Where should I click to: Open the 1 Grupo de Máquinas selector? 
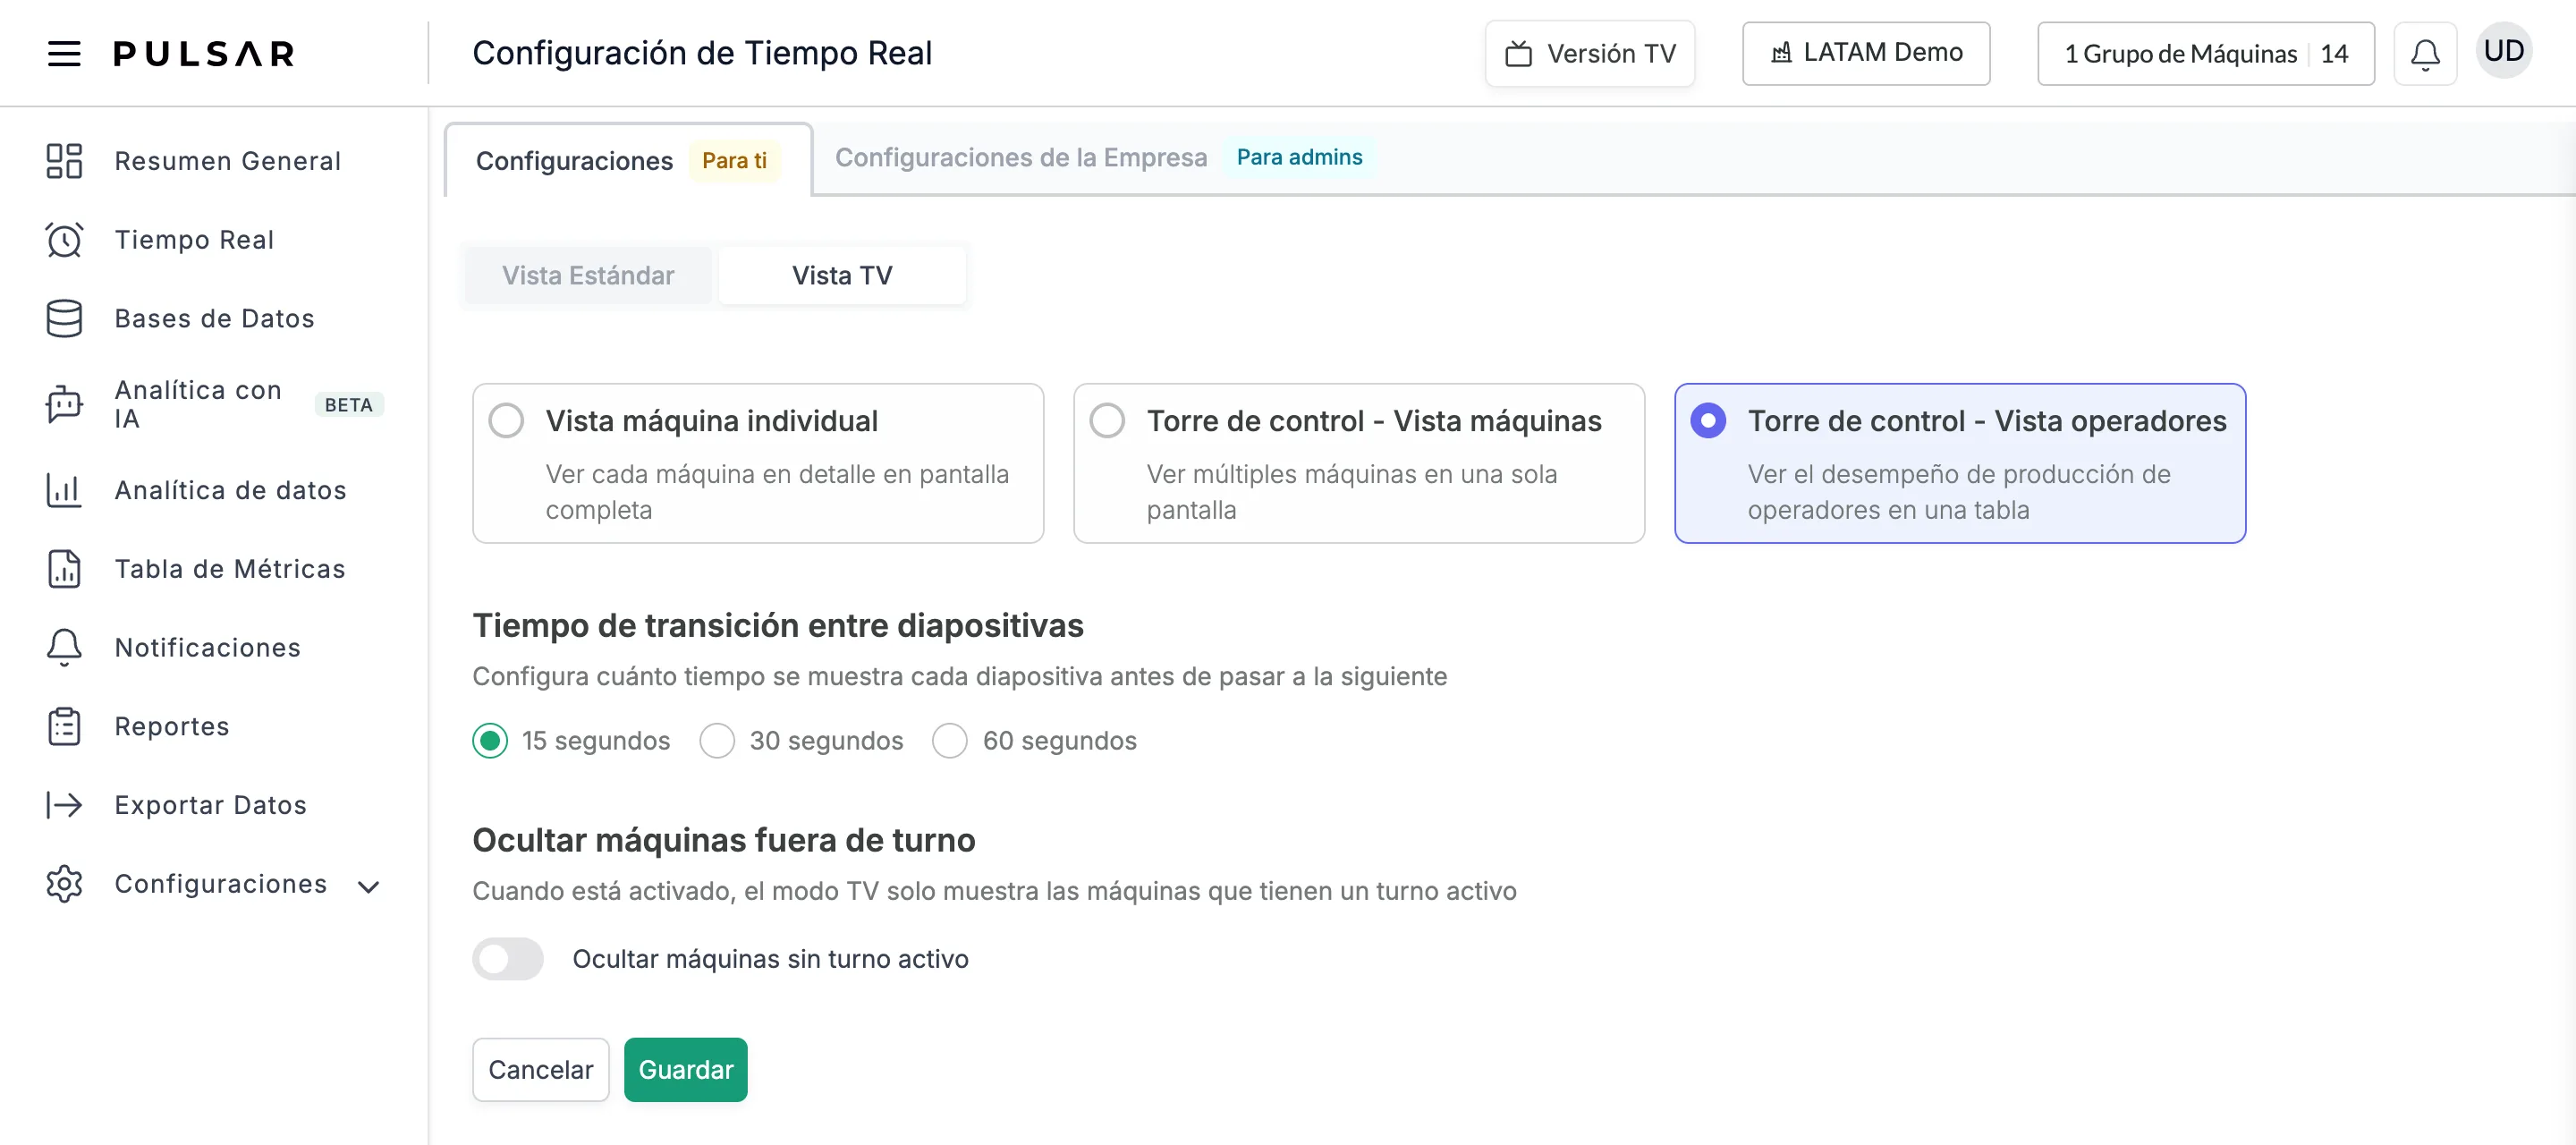click(2205, 54)
